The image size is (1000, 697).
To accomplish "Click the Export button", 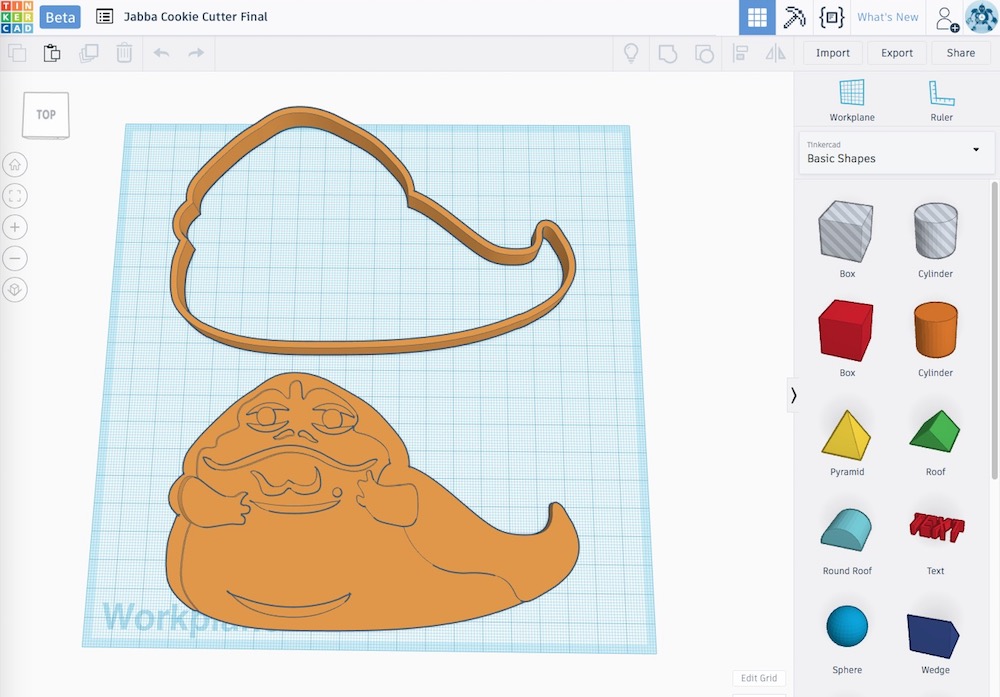I will click(x=897, y=53).
